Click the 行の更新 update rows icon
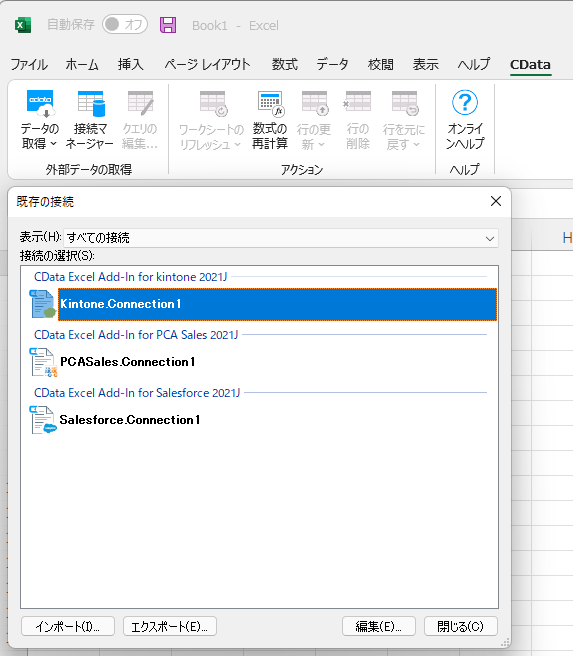573x656 pixels. point(315,103)
